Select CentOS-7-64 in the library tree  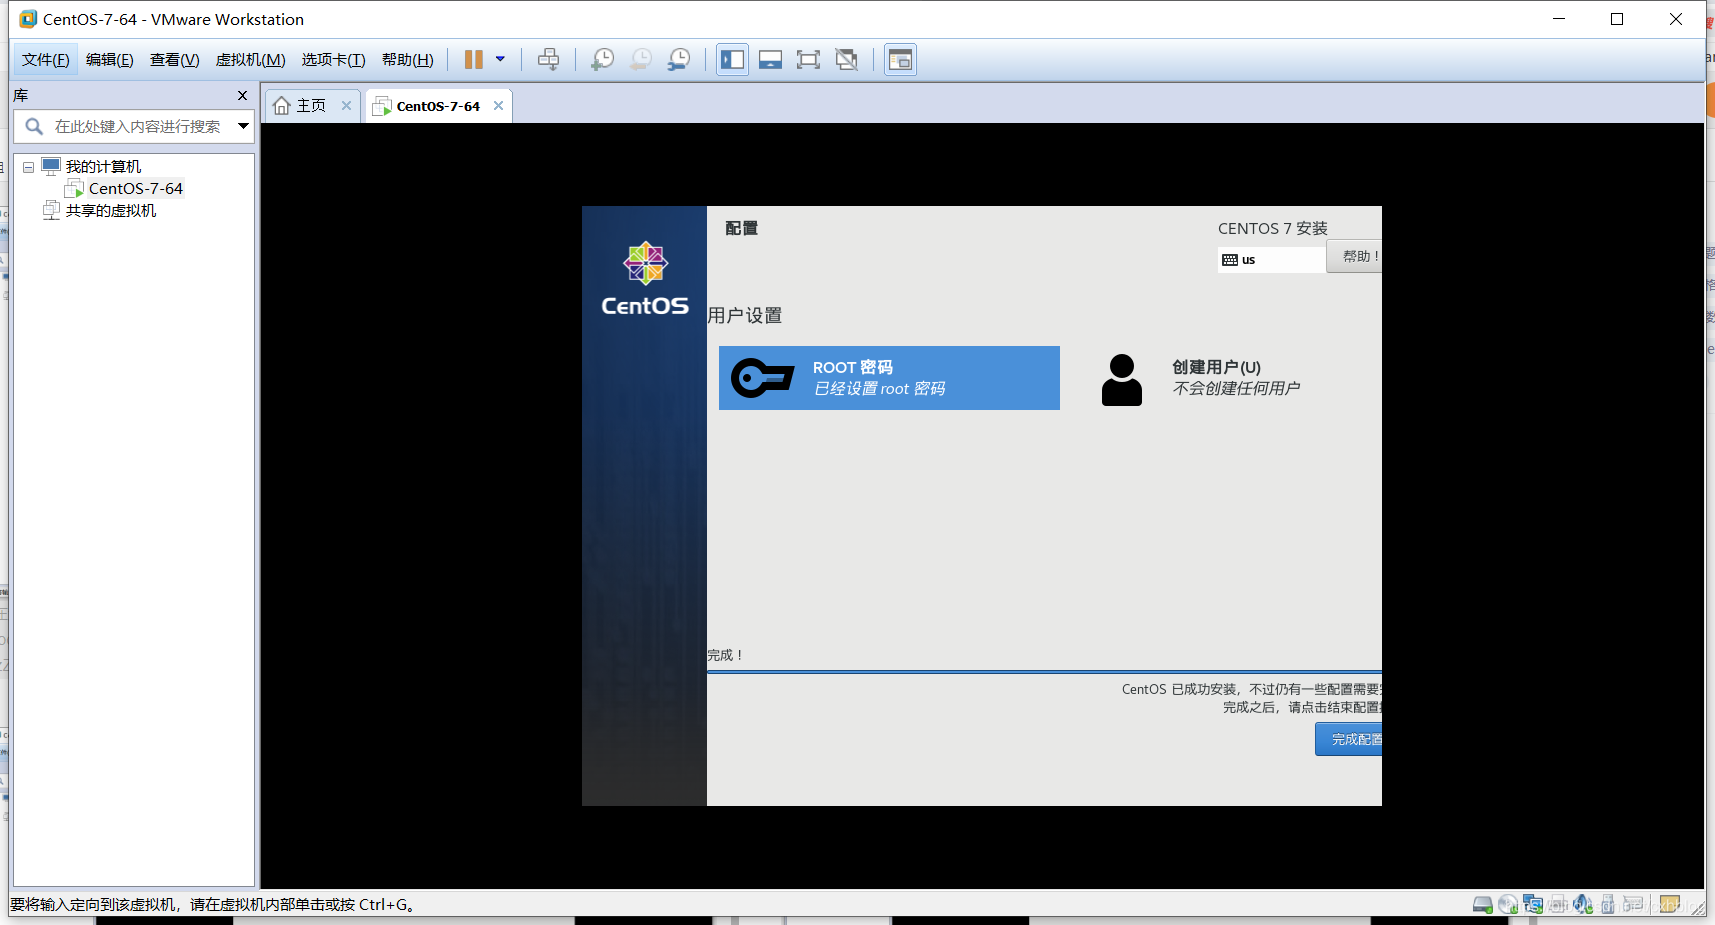136,189
